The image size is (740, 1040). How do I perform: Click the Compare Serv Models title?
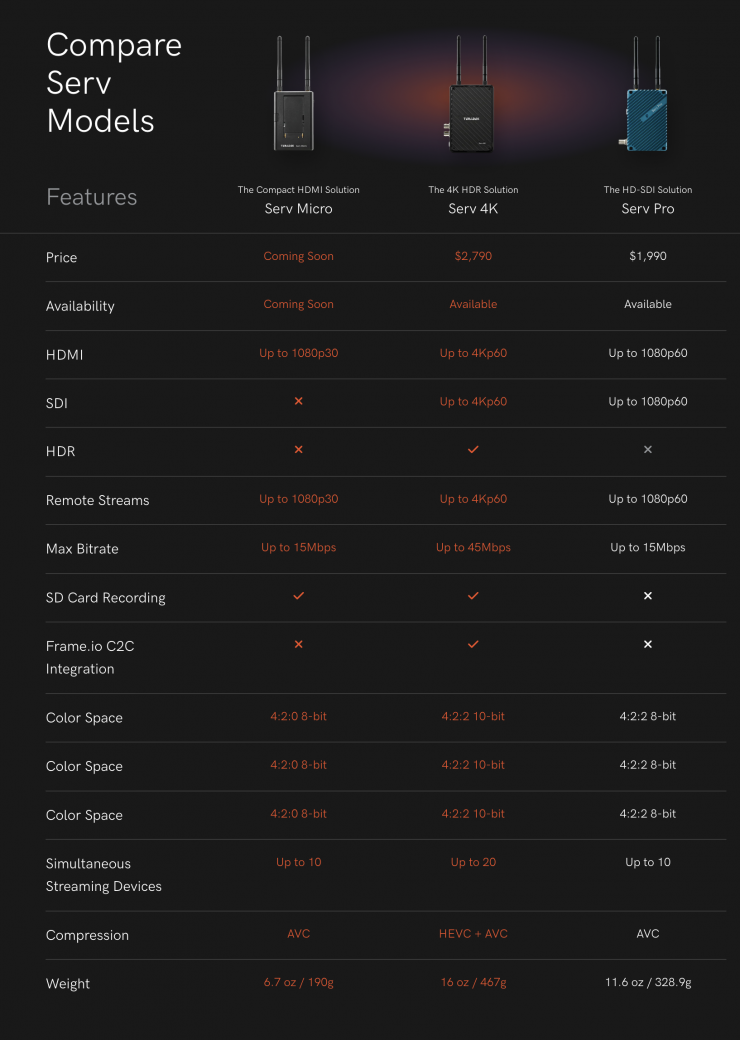coord(114,83)
